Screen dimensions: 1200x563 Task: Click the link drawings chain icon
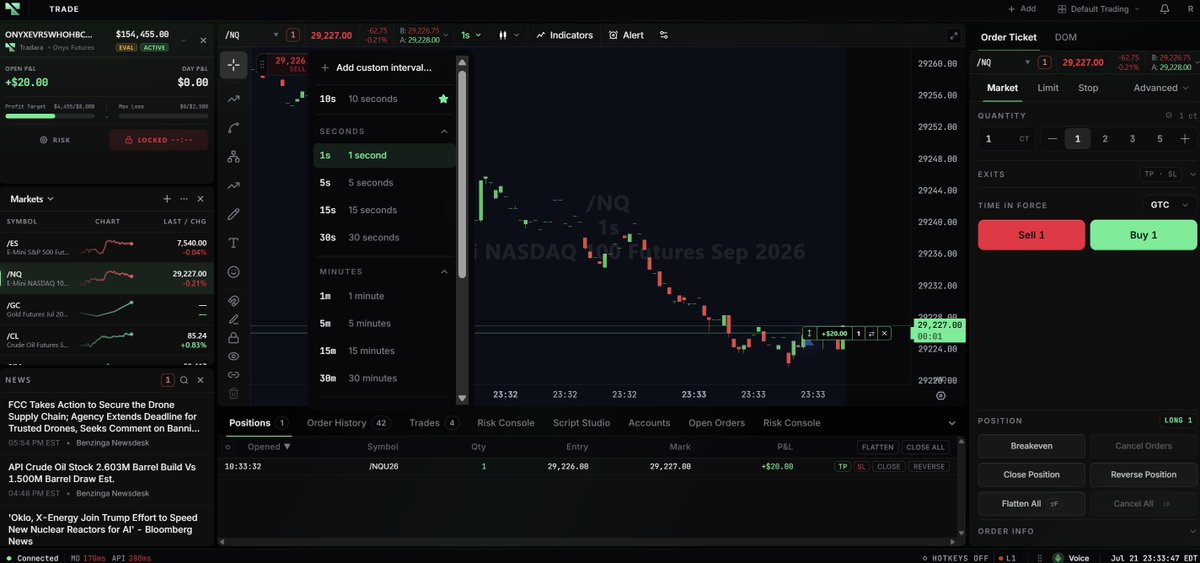click(x=233, y=375)
